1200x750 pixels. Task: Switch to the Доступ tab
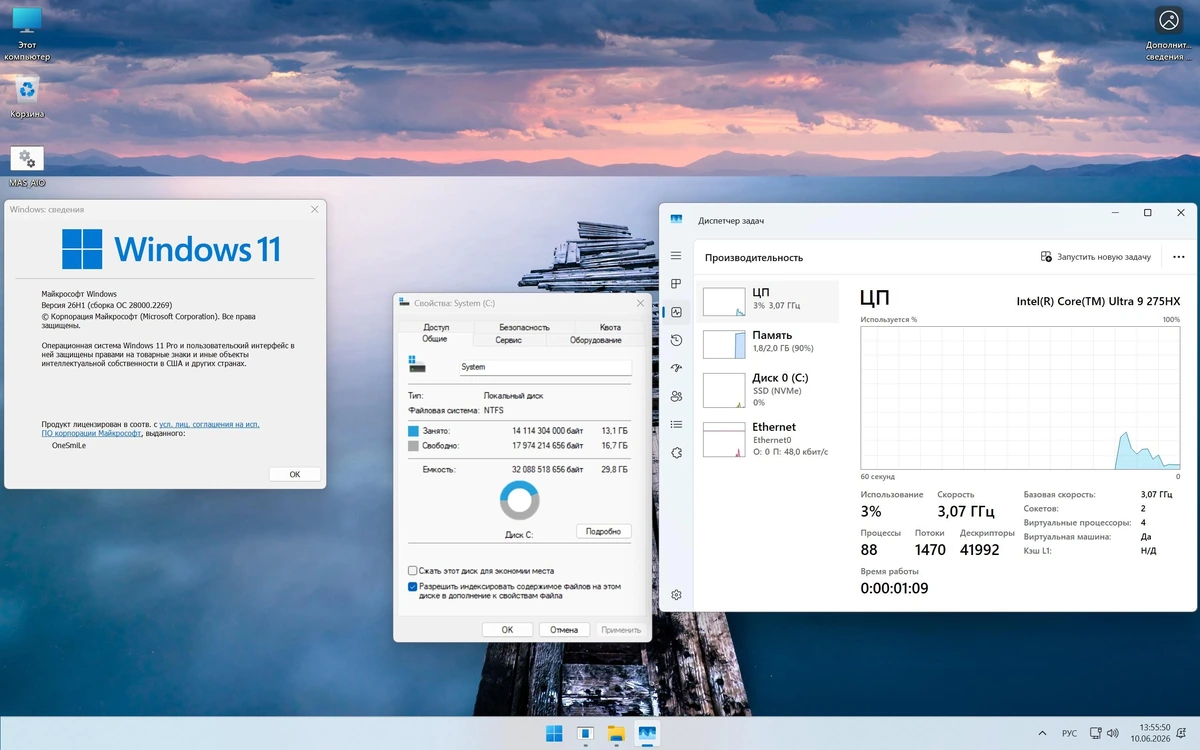tap(436, 327)
